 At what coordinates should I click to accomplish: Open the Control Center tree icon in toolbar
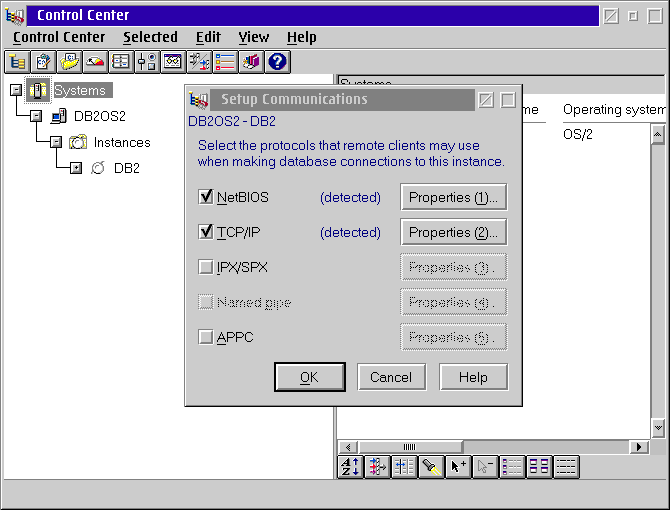(17, 62)
